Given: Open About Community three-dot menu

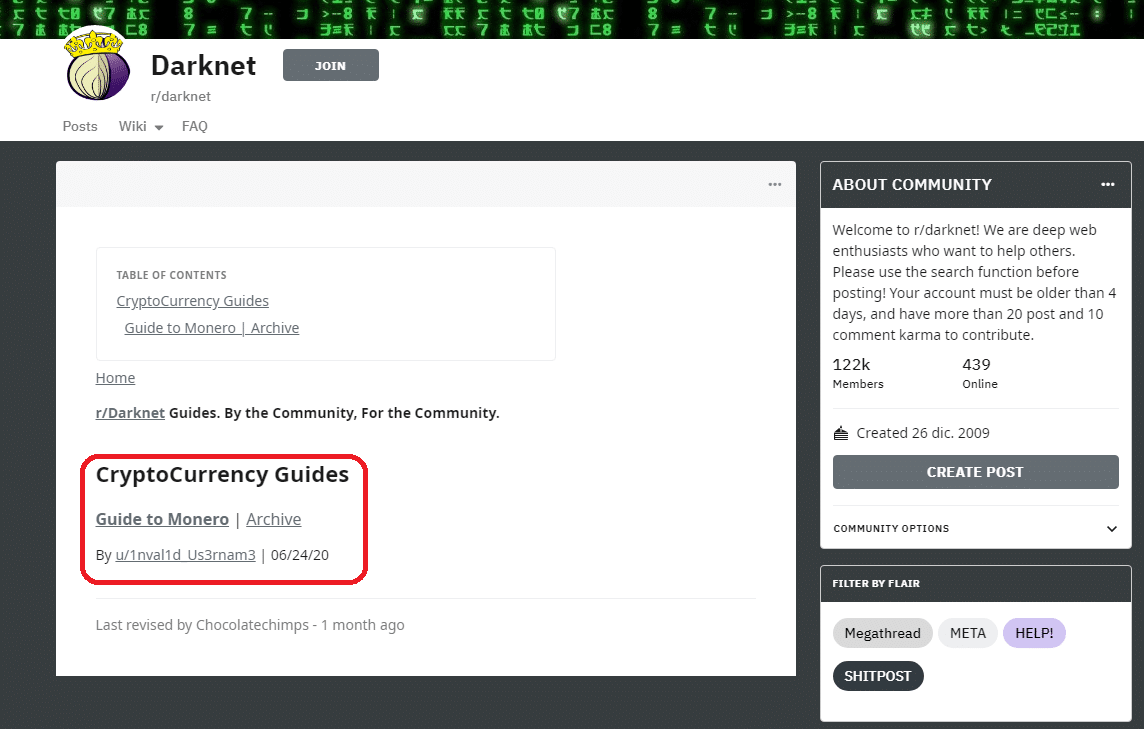Looking at the screenshot, I should click(x=1108, y=185).
